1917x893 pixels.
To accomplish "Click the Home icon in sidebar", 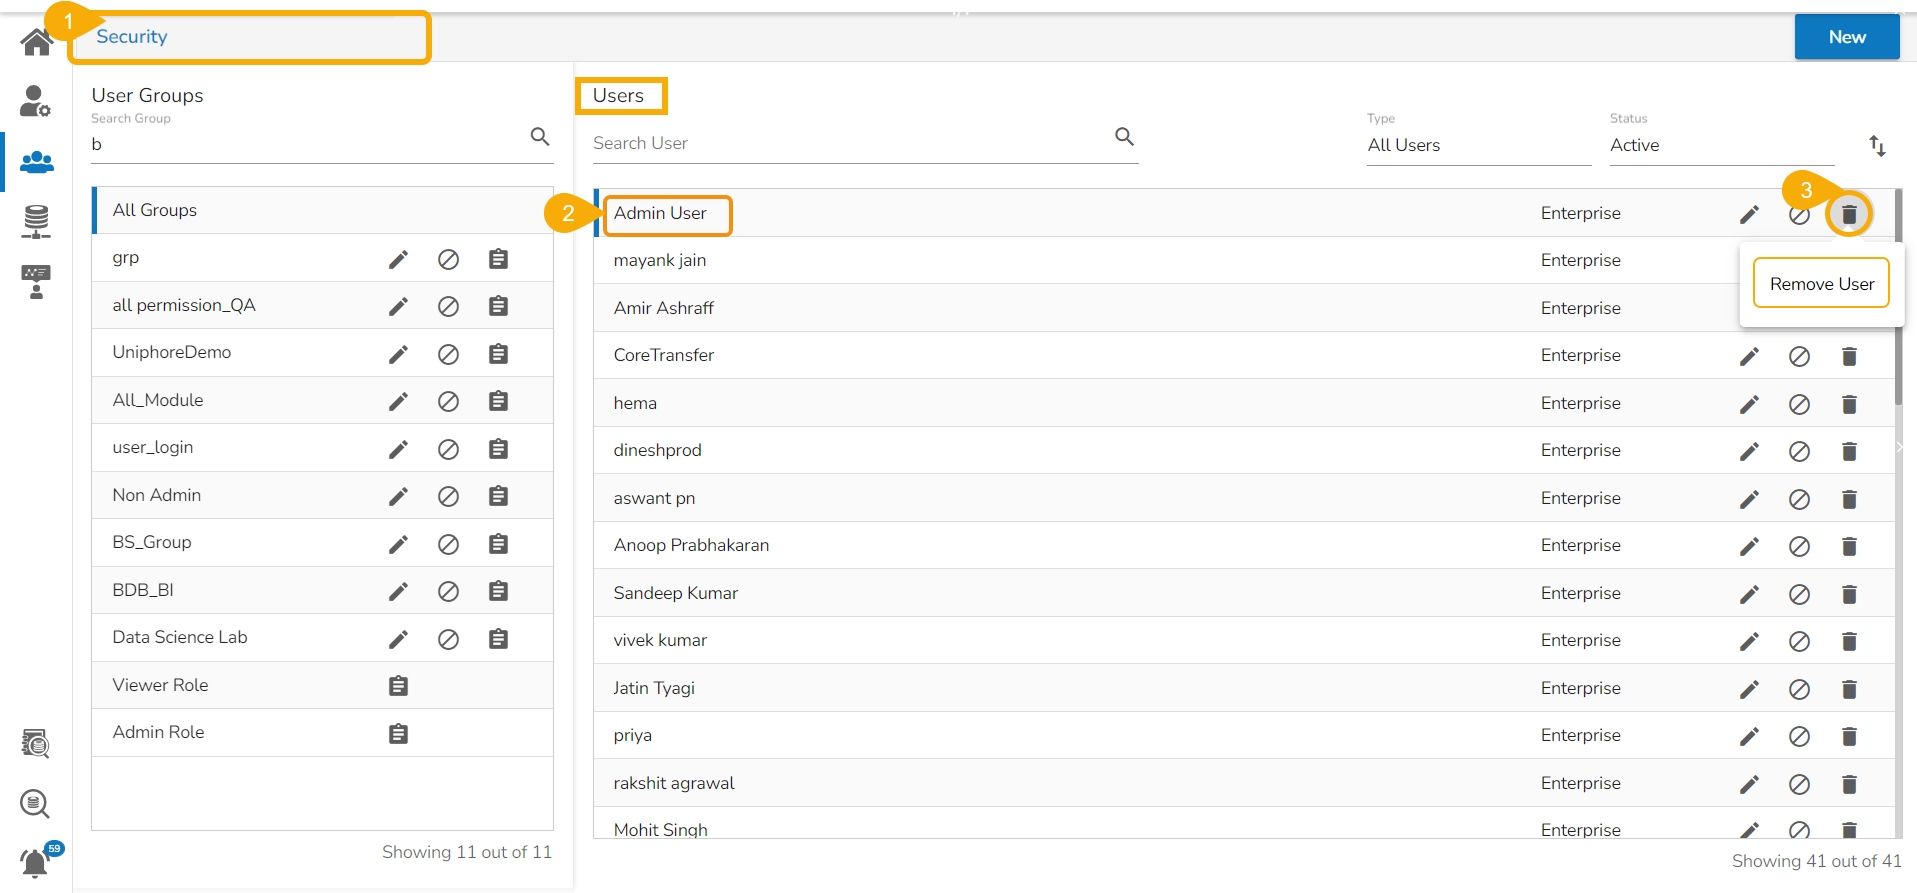I will (37, 42).
